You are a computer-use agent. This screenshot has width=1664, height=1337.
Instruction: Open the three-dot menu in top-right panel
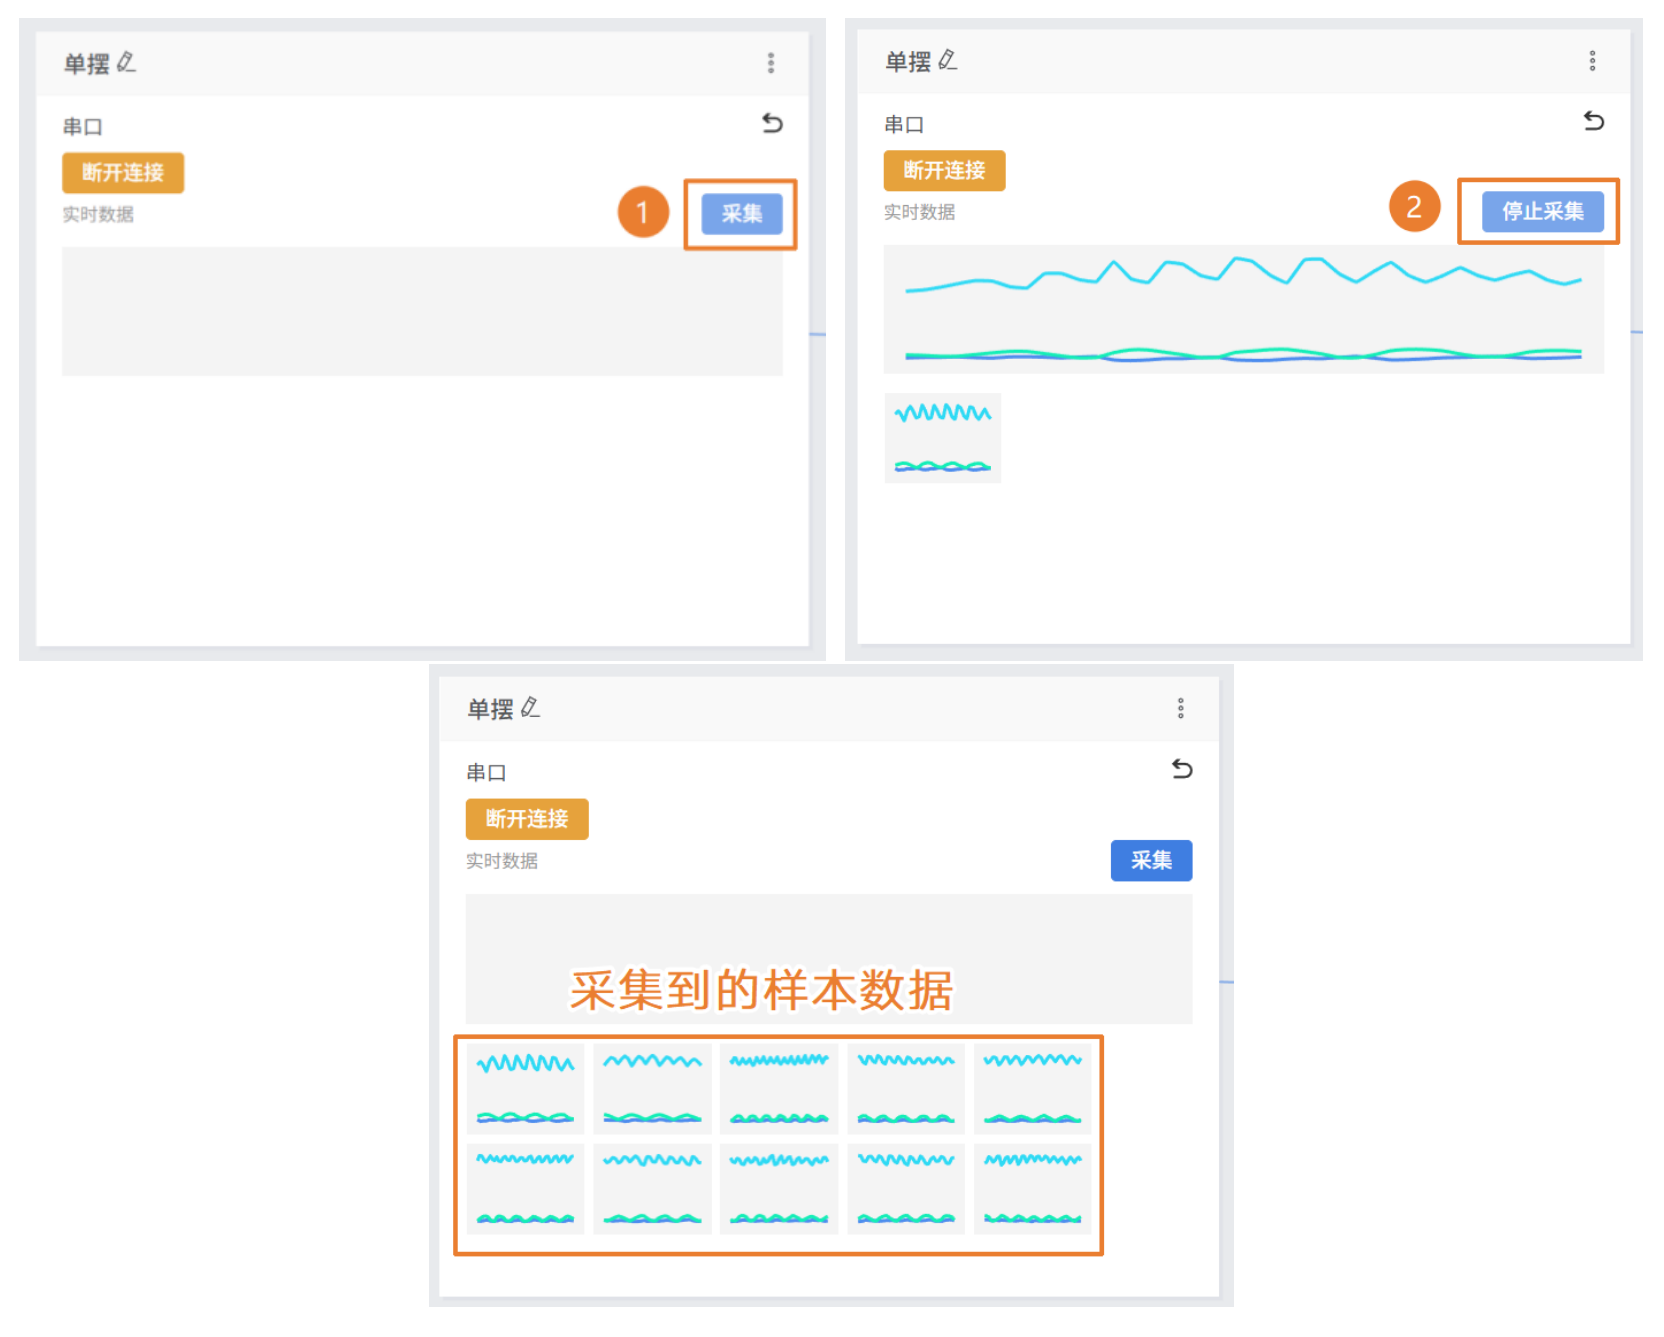point(1592,61)
